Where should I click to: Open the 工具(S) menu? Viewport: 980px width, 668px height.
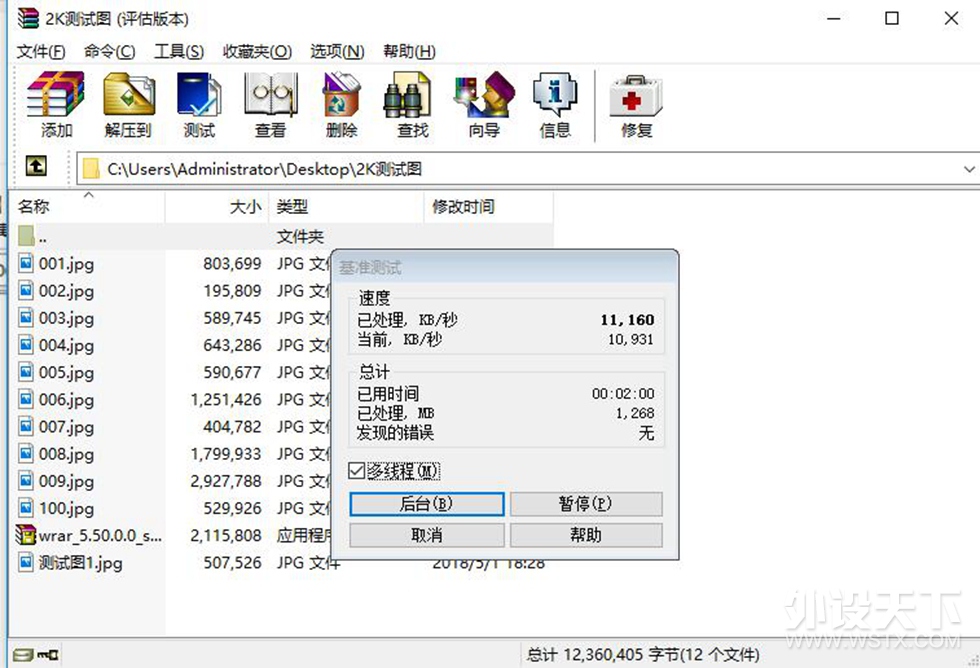coord(179,51)
